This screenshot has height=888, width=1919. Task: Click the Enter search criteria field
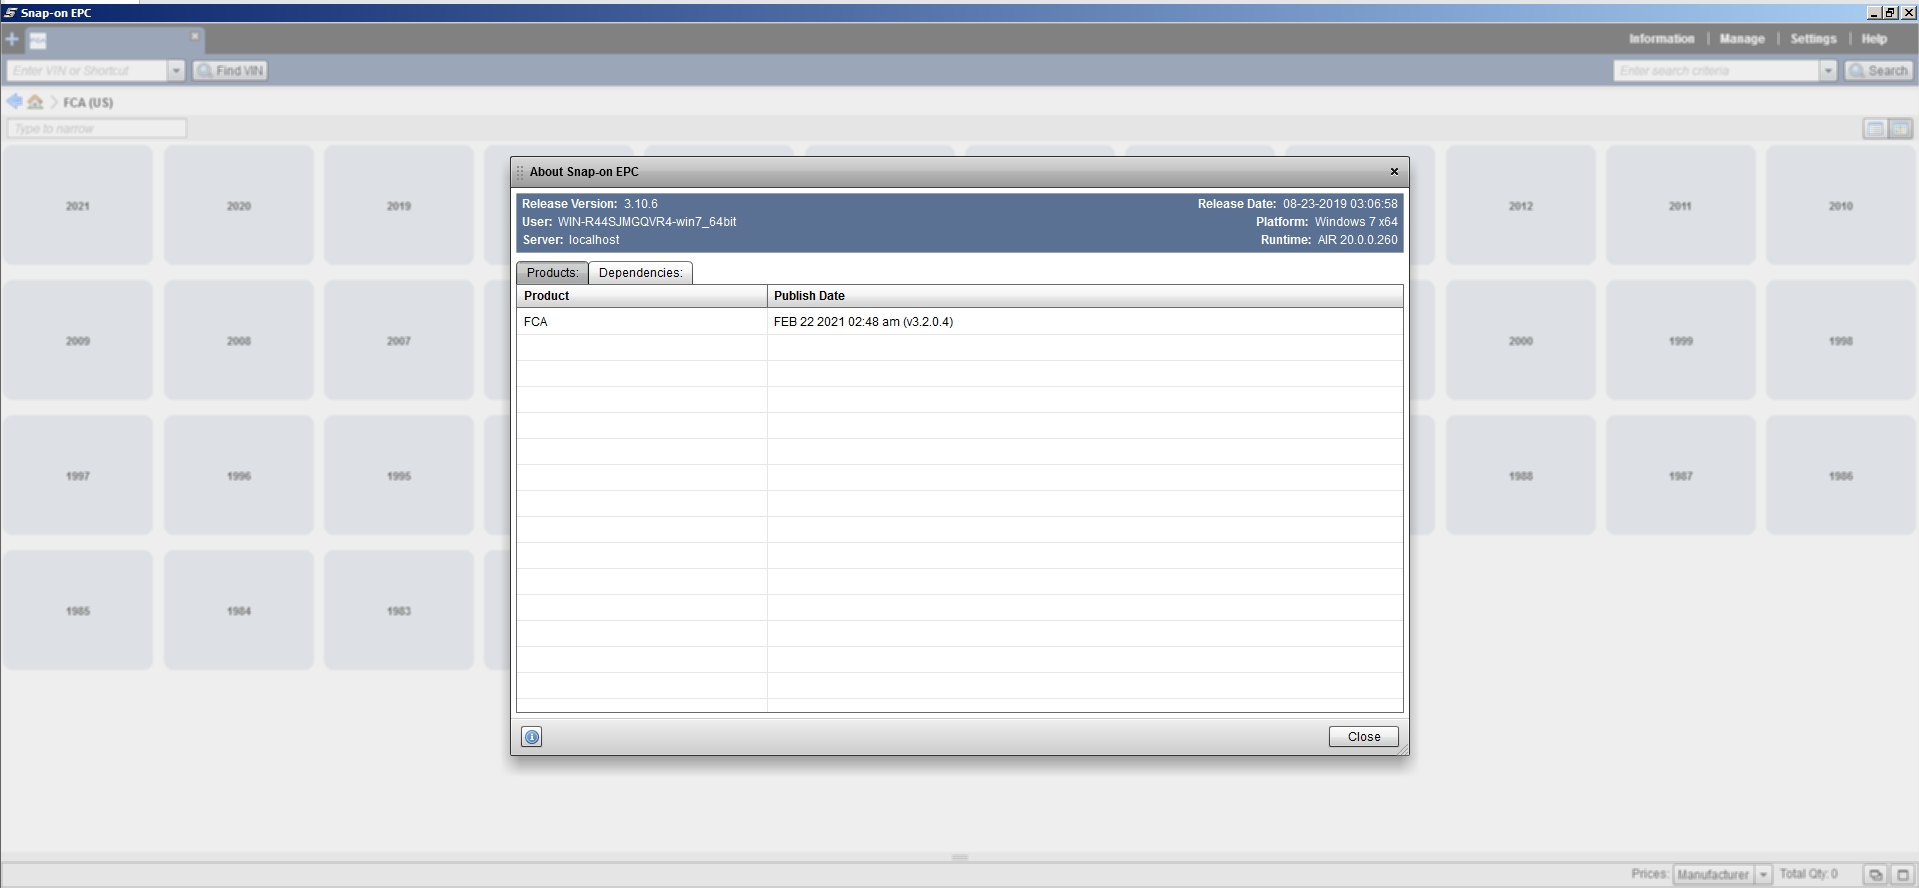coord(1716,71)
